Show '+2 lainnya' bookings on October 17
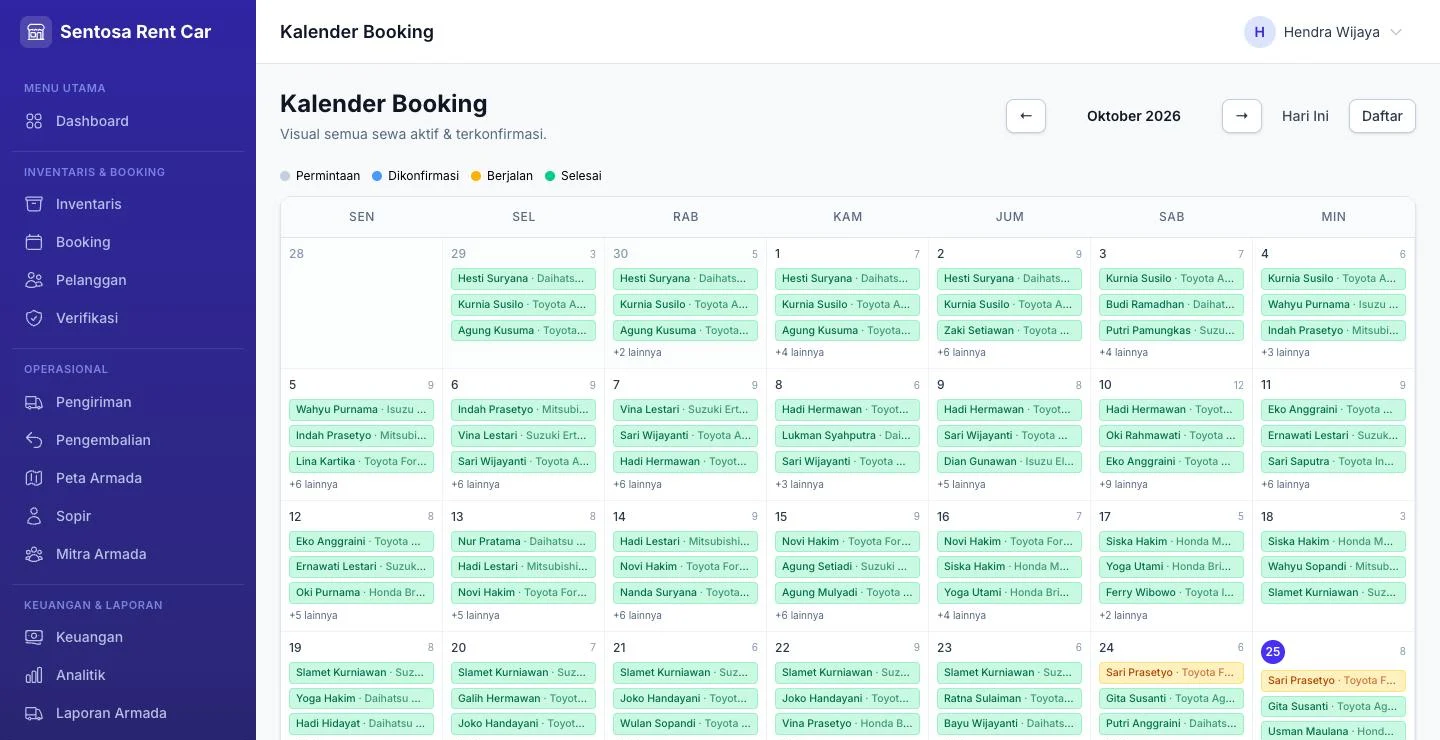The image size is (1440, 740). tap(1123, 615)
